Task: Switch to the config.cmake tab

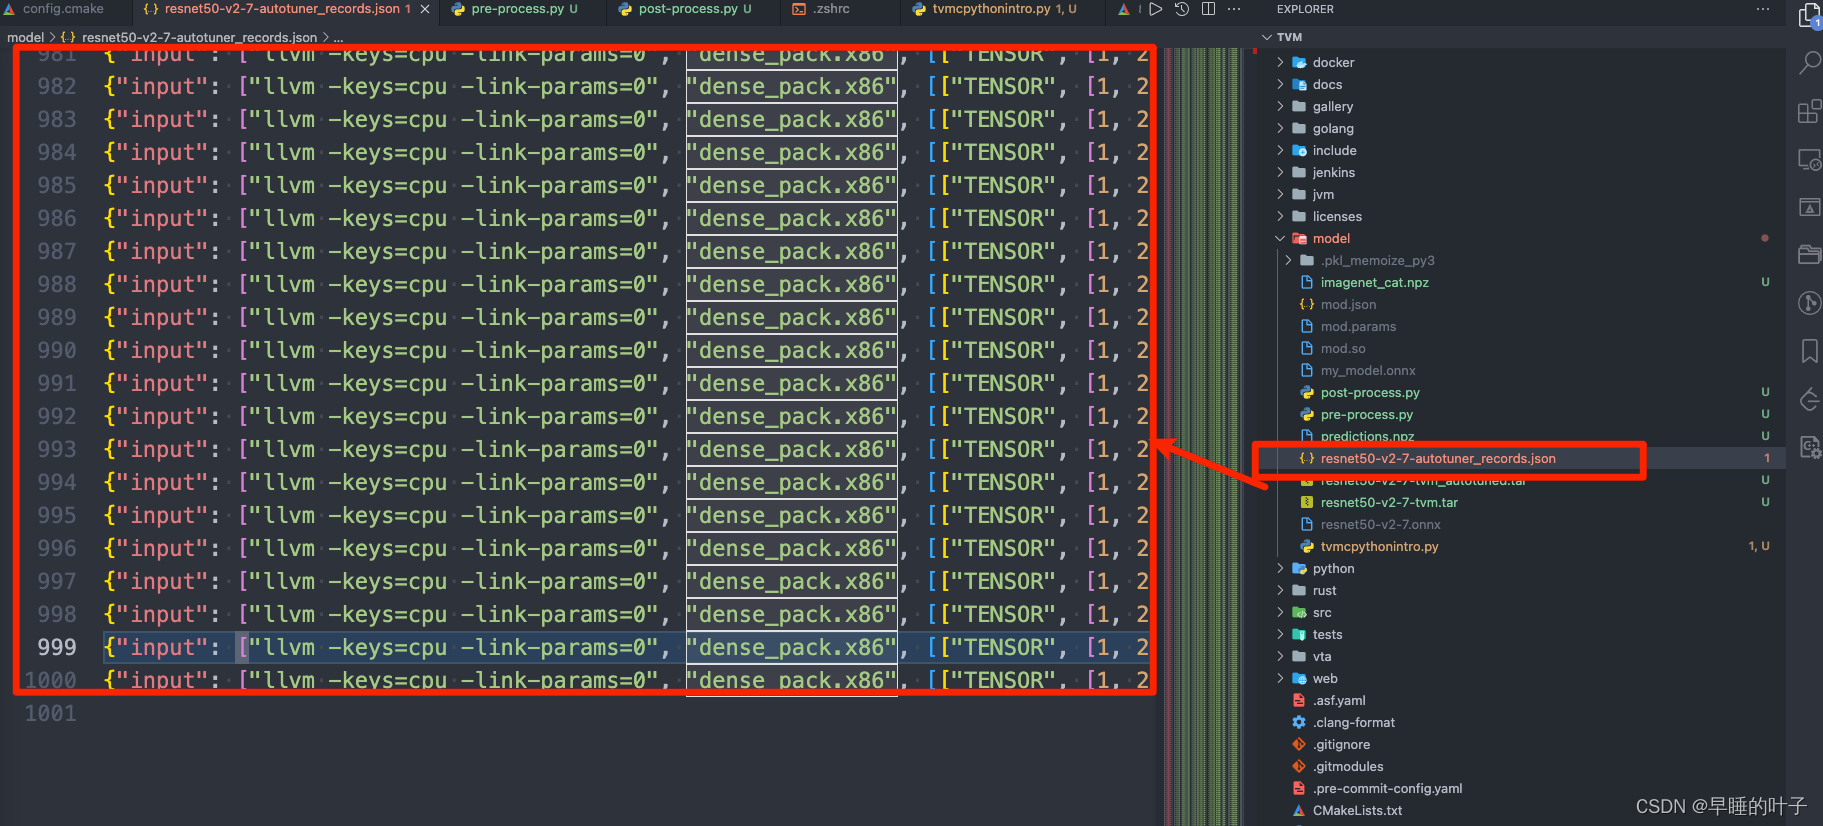Action: click(x=63, y=9)
